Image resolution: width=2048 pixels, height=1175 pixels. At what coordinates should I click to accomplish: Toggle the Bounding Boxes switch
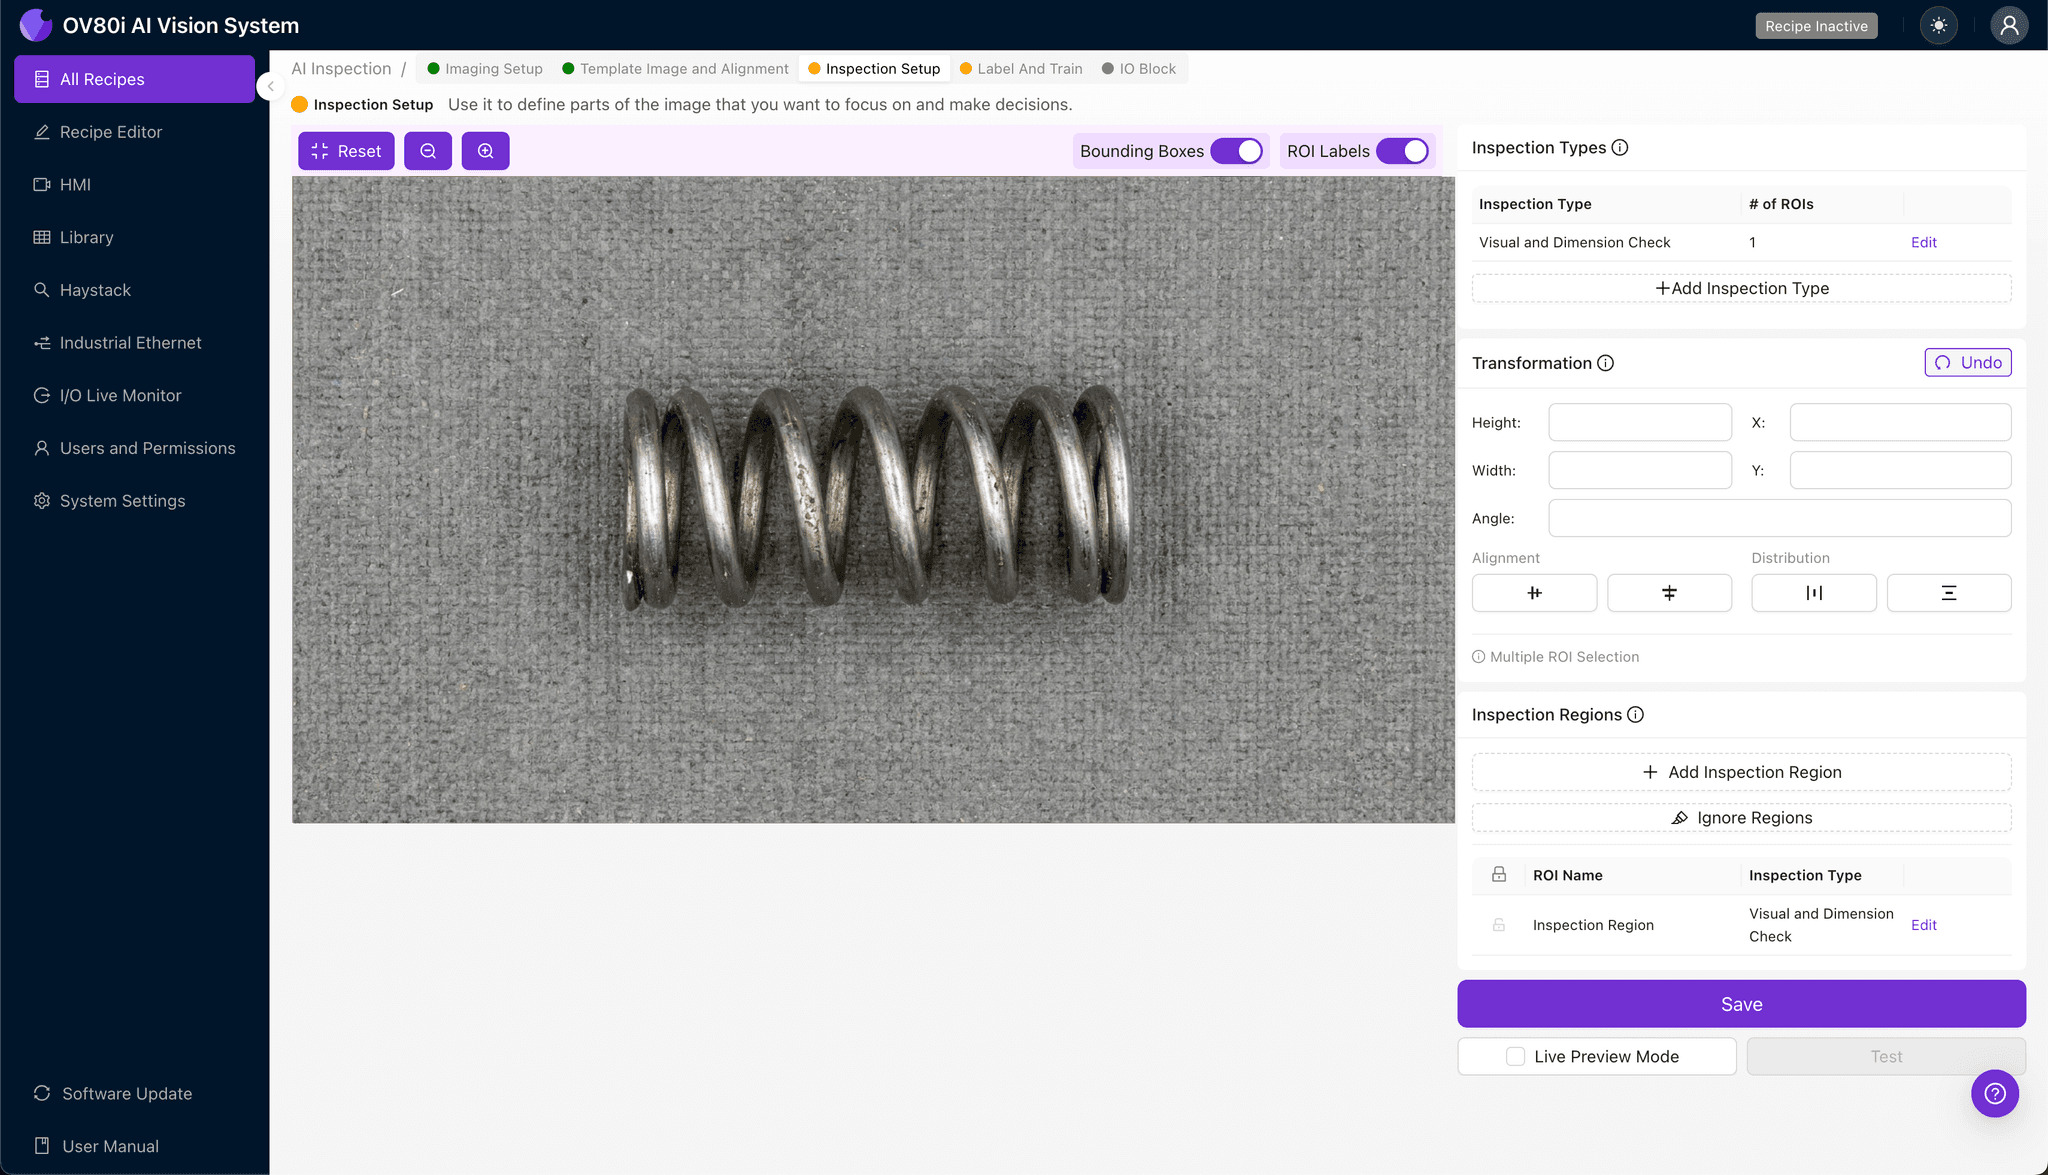pyautogui.click(x=1237, y=151)
